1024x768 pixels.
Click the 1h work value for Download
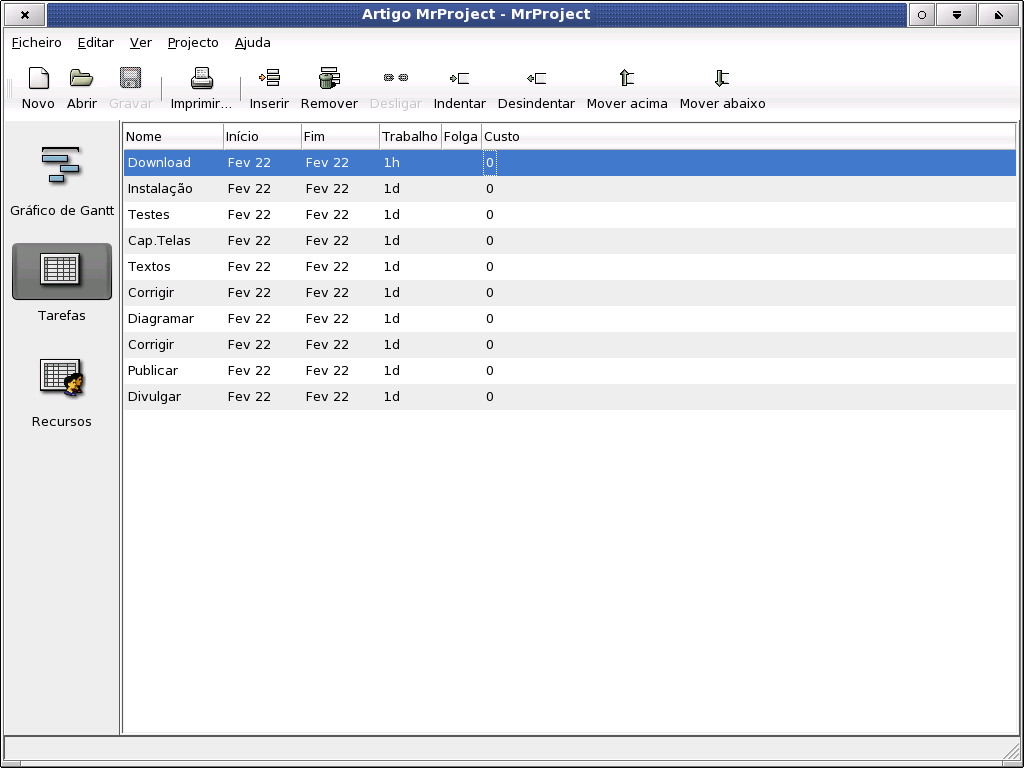tap(391, 163)
